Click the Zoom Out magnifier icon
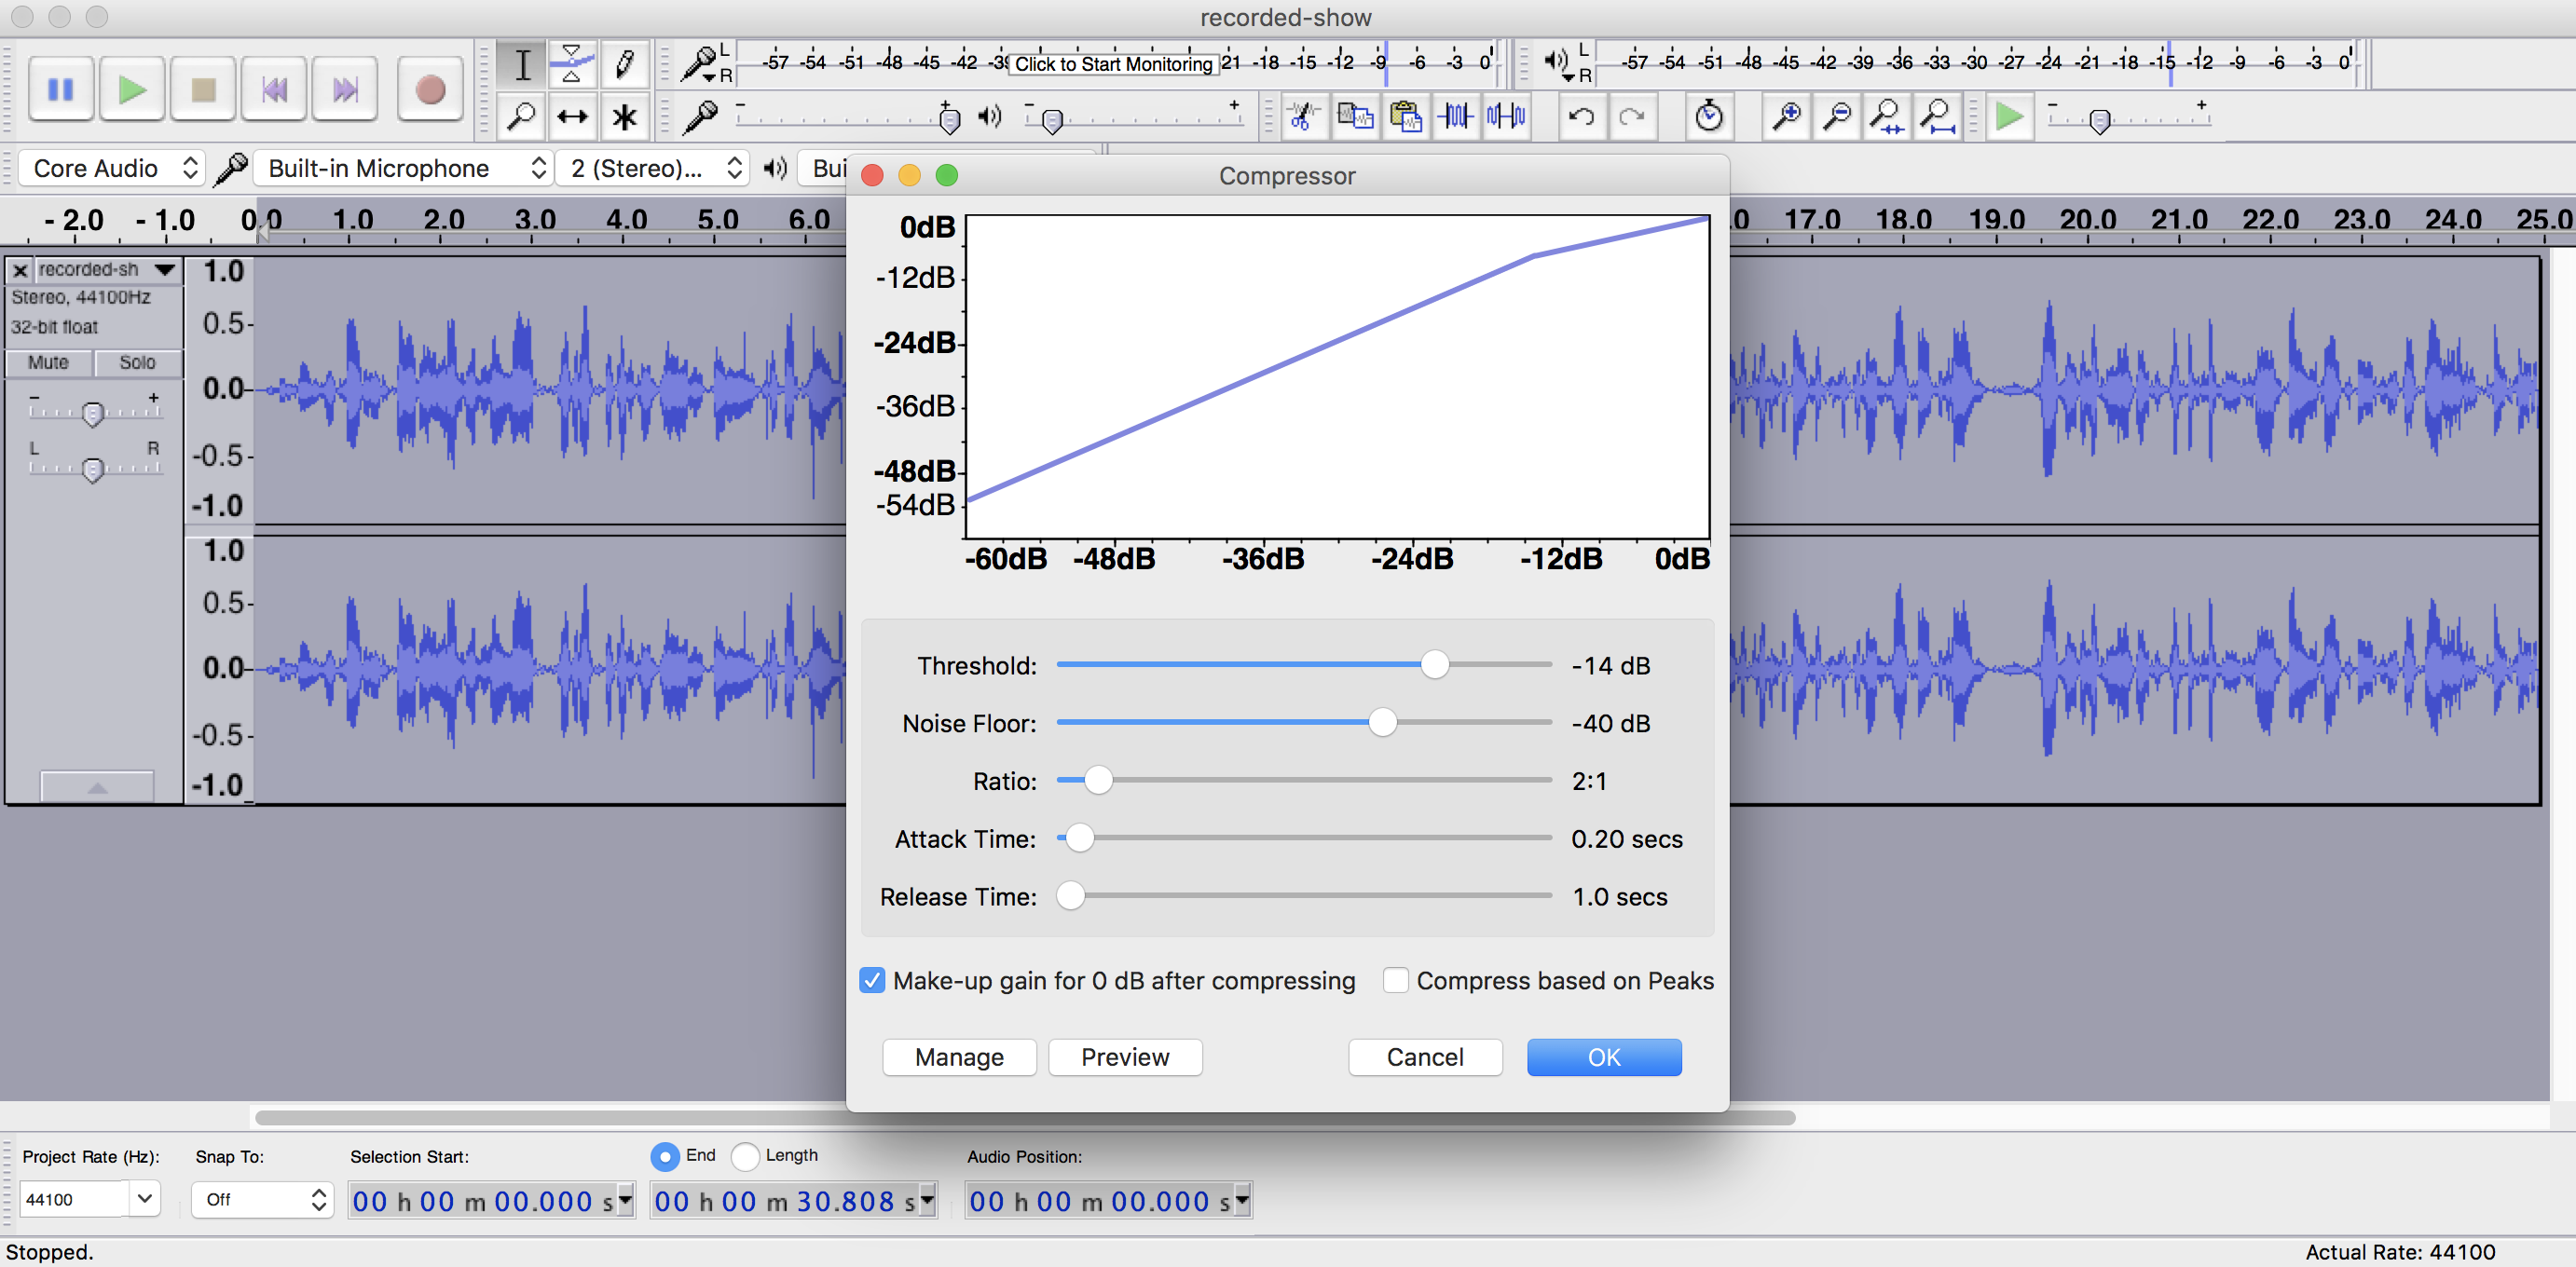Image resolution: width=2576 pixels, height=1267 pixels. [1837, 117]
